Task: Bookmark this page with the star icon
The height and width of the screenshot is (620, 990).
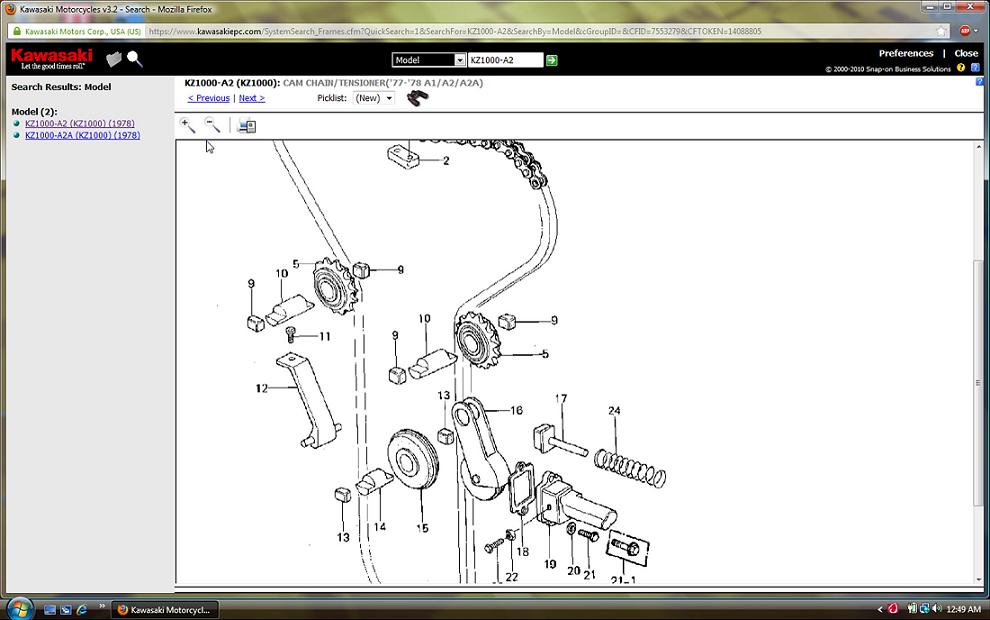Action: pyautogui.click(x=941, y=31)
